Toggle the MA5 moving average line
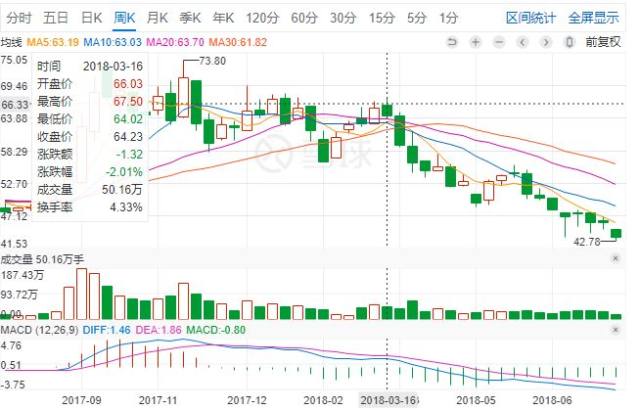 [52, 41]
